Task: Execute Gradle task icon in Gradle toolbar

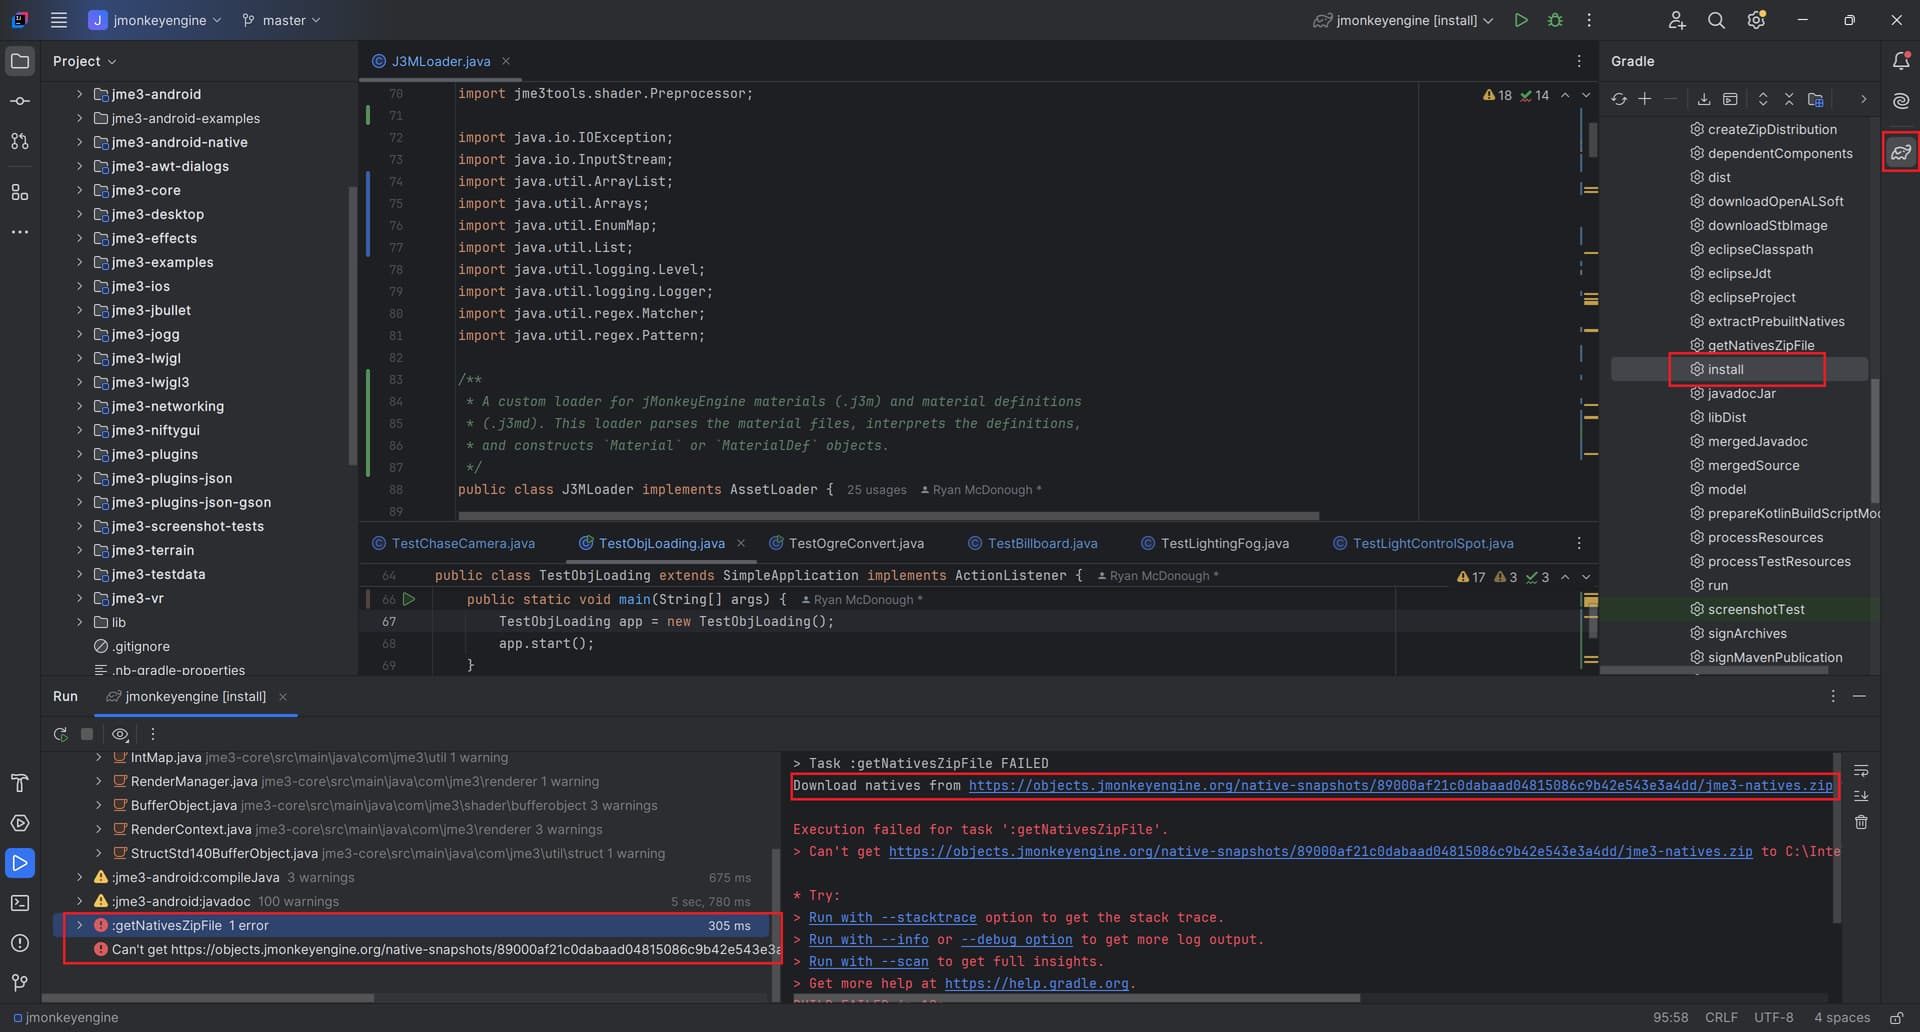Action: 1730,99
